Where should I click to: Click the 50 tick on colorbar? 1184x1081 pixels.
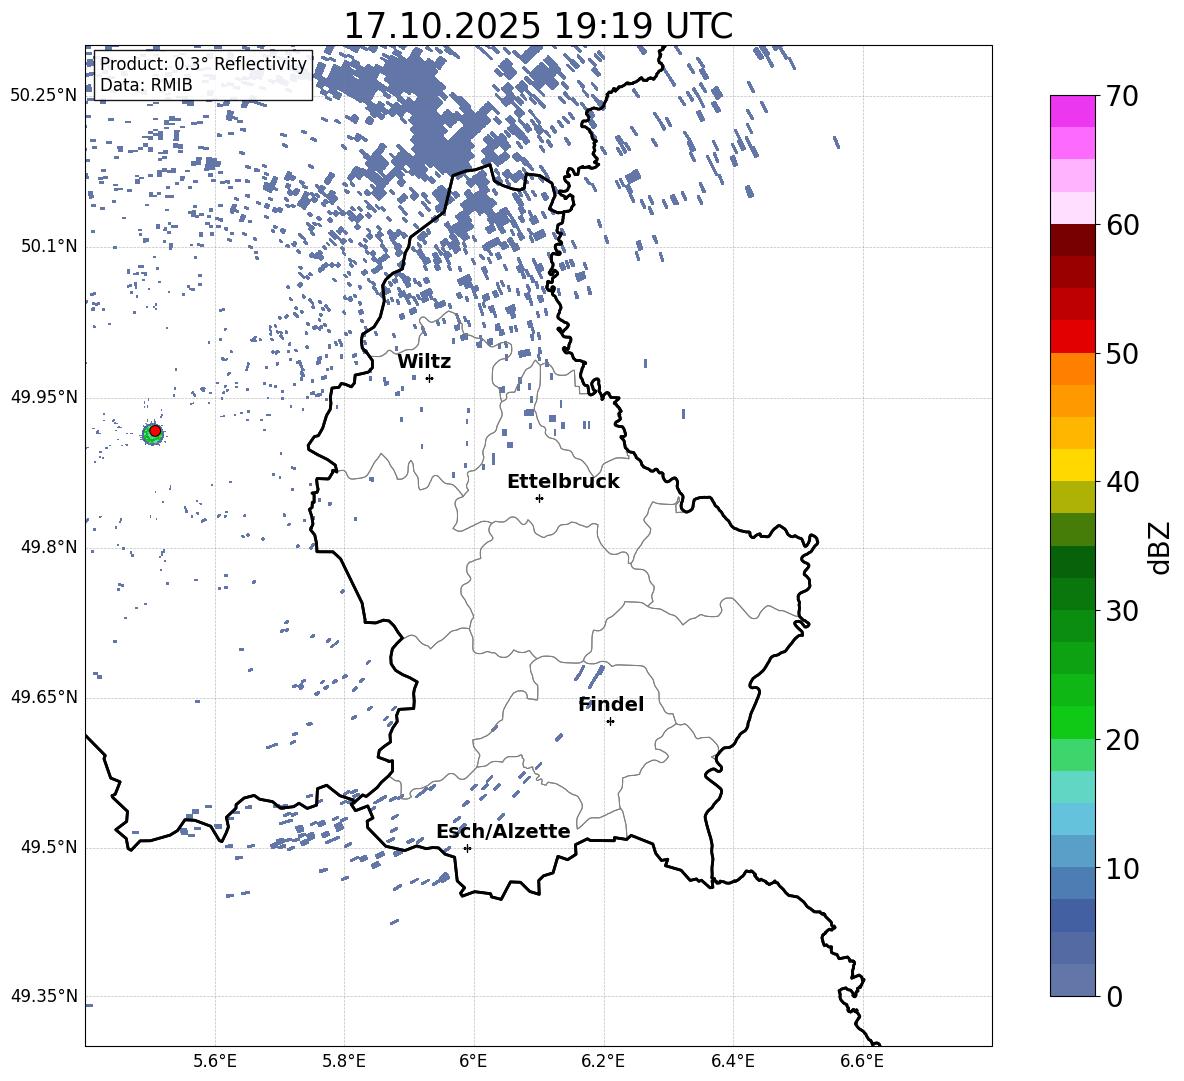(1121, 354)
